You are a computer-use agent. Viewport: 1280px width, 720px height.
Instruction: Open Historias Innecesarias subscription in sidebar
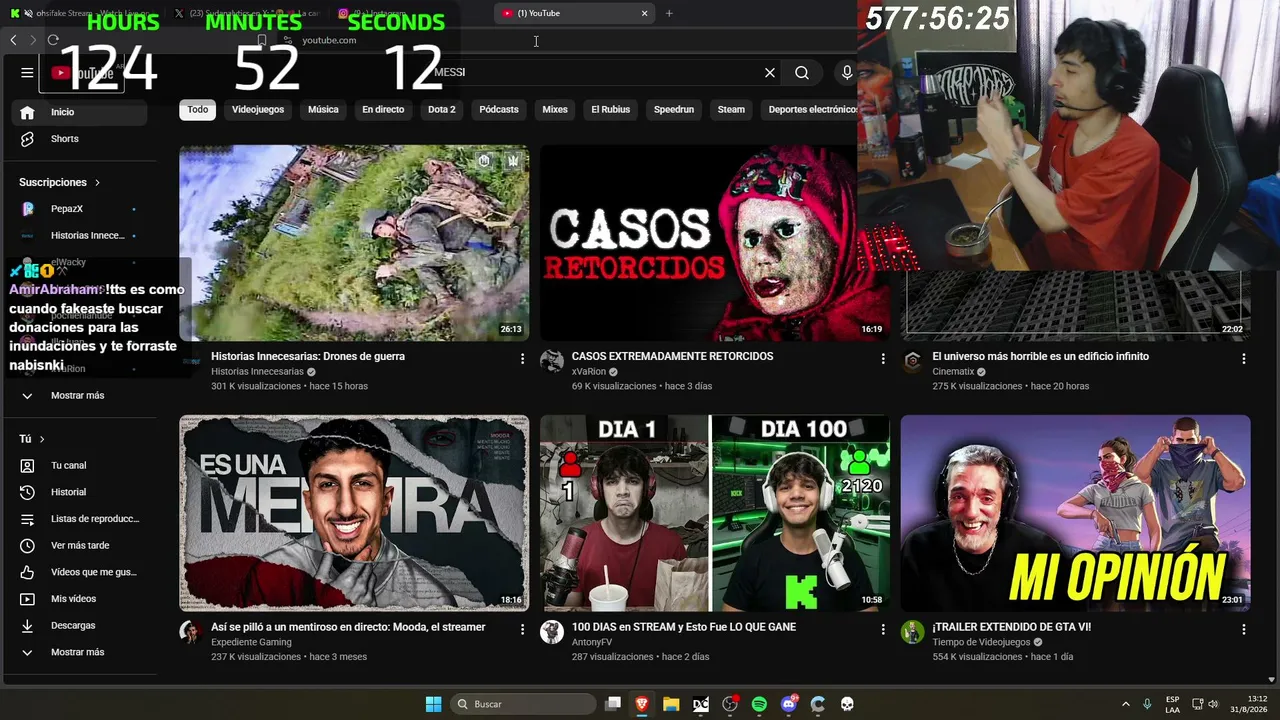80,235
